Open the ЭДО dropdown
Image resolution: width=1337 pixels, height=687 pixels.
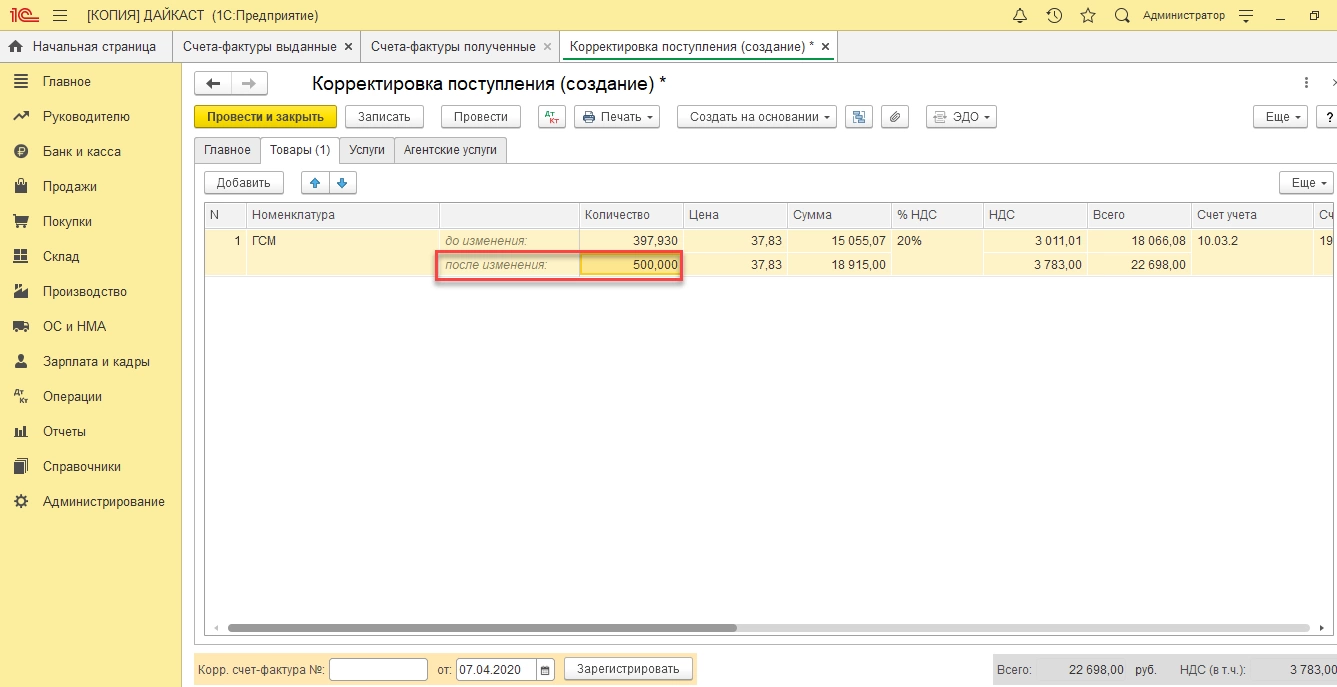pyautogui.click(x=961, y=117)
